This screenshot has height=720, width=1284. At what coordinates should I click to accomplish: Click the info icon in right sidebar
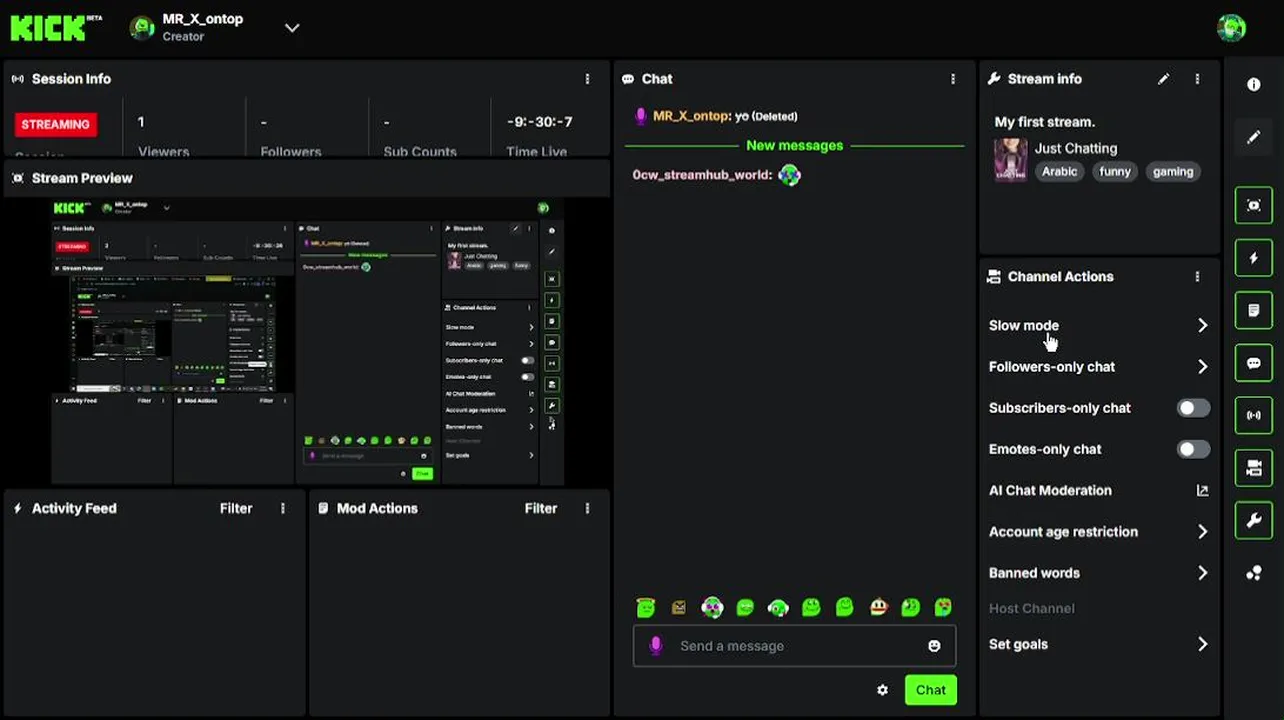(x=1253, y=85)
